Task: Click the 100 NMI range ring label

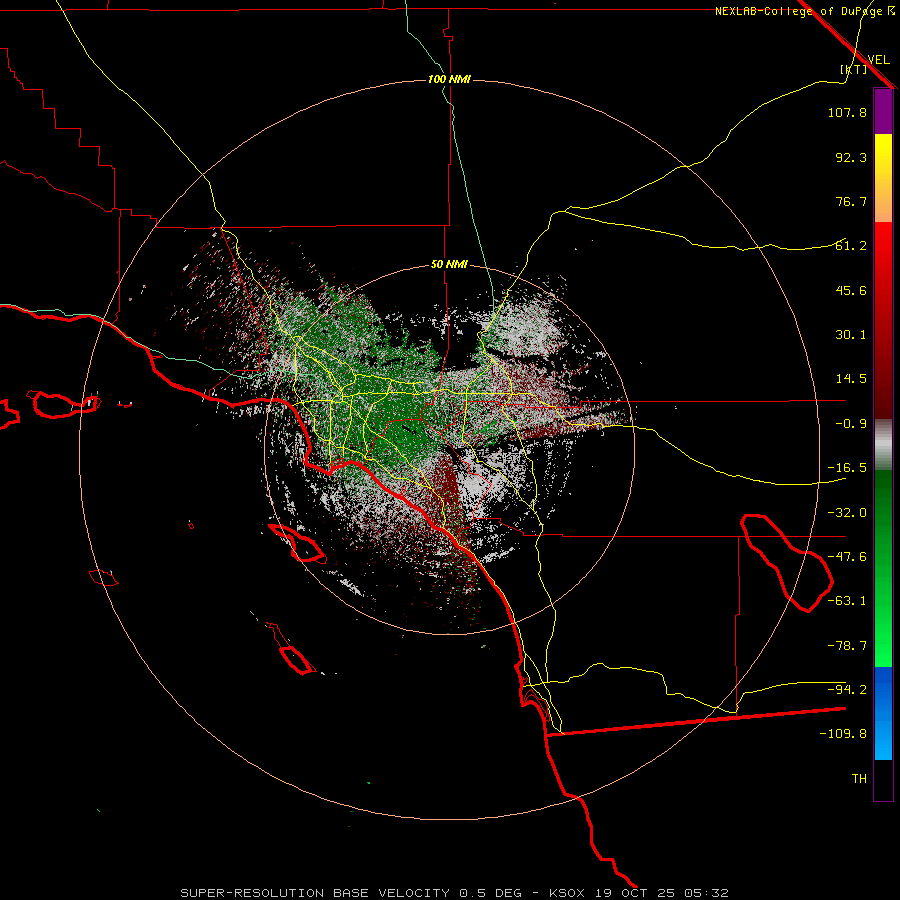Action: tap(449, 79)
